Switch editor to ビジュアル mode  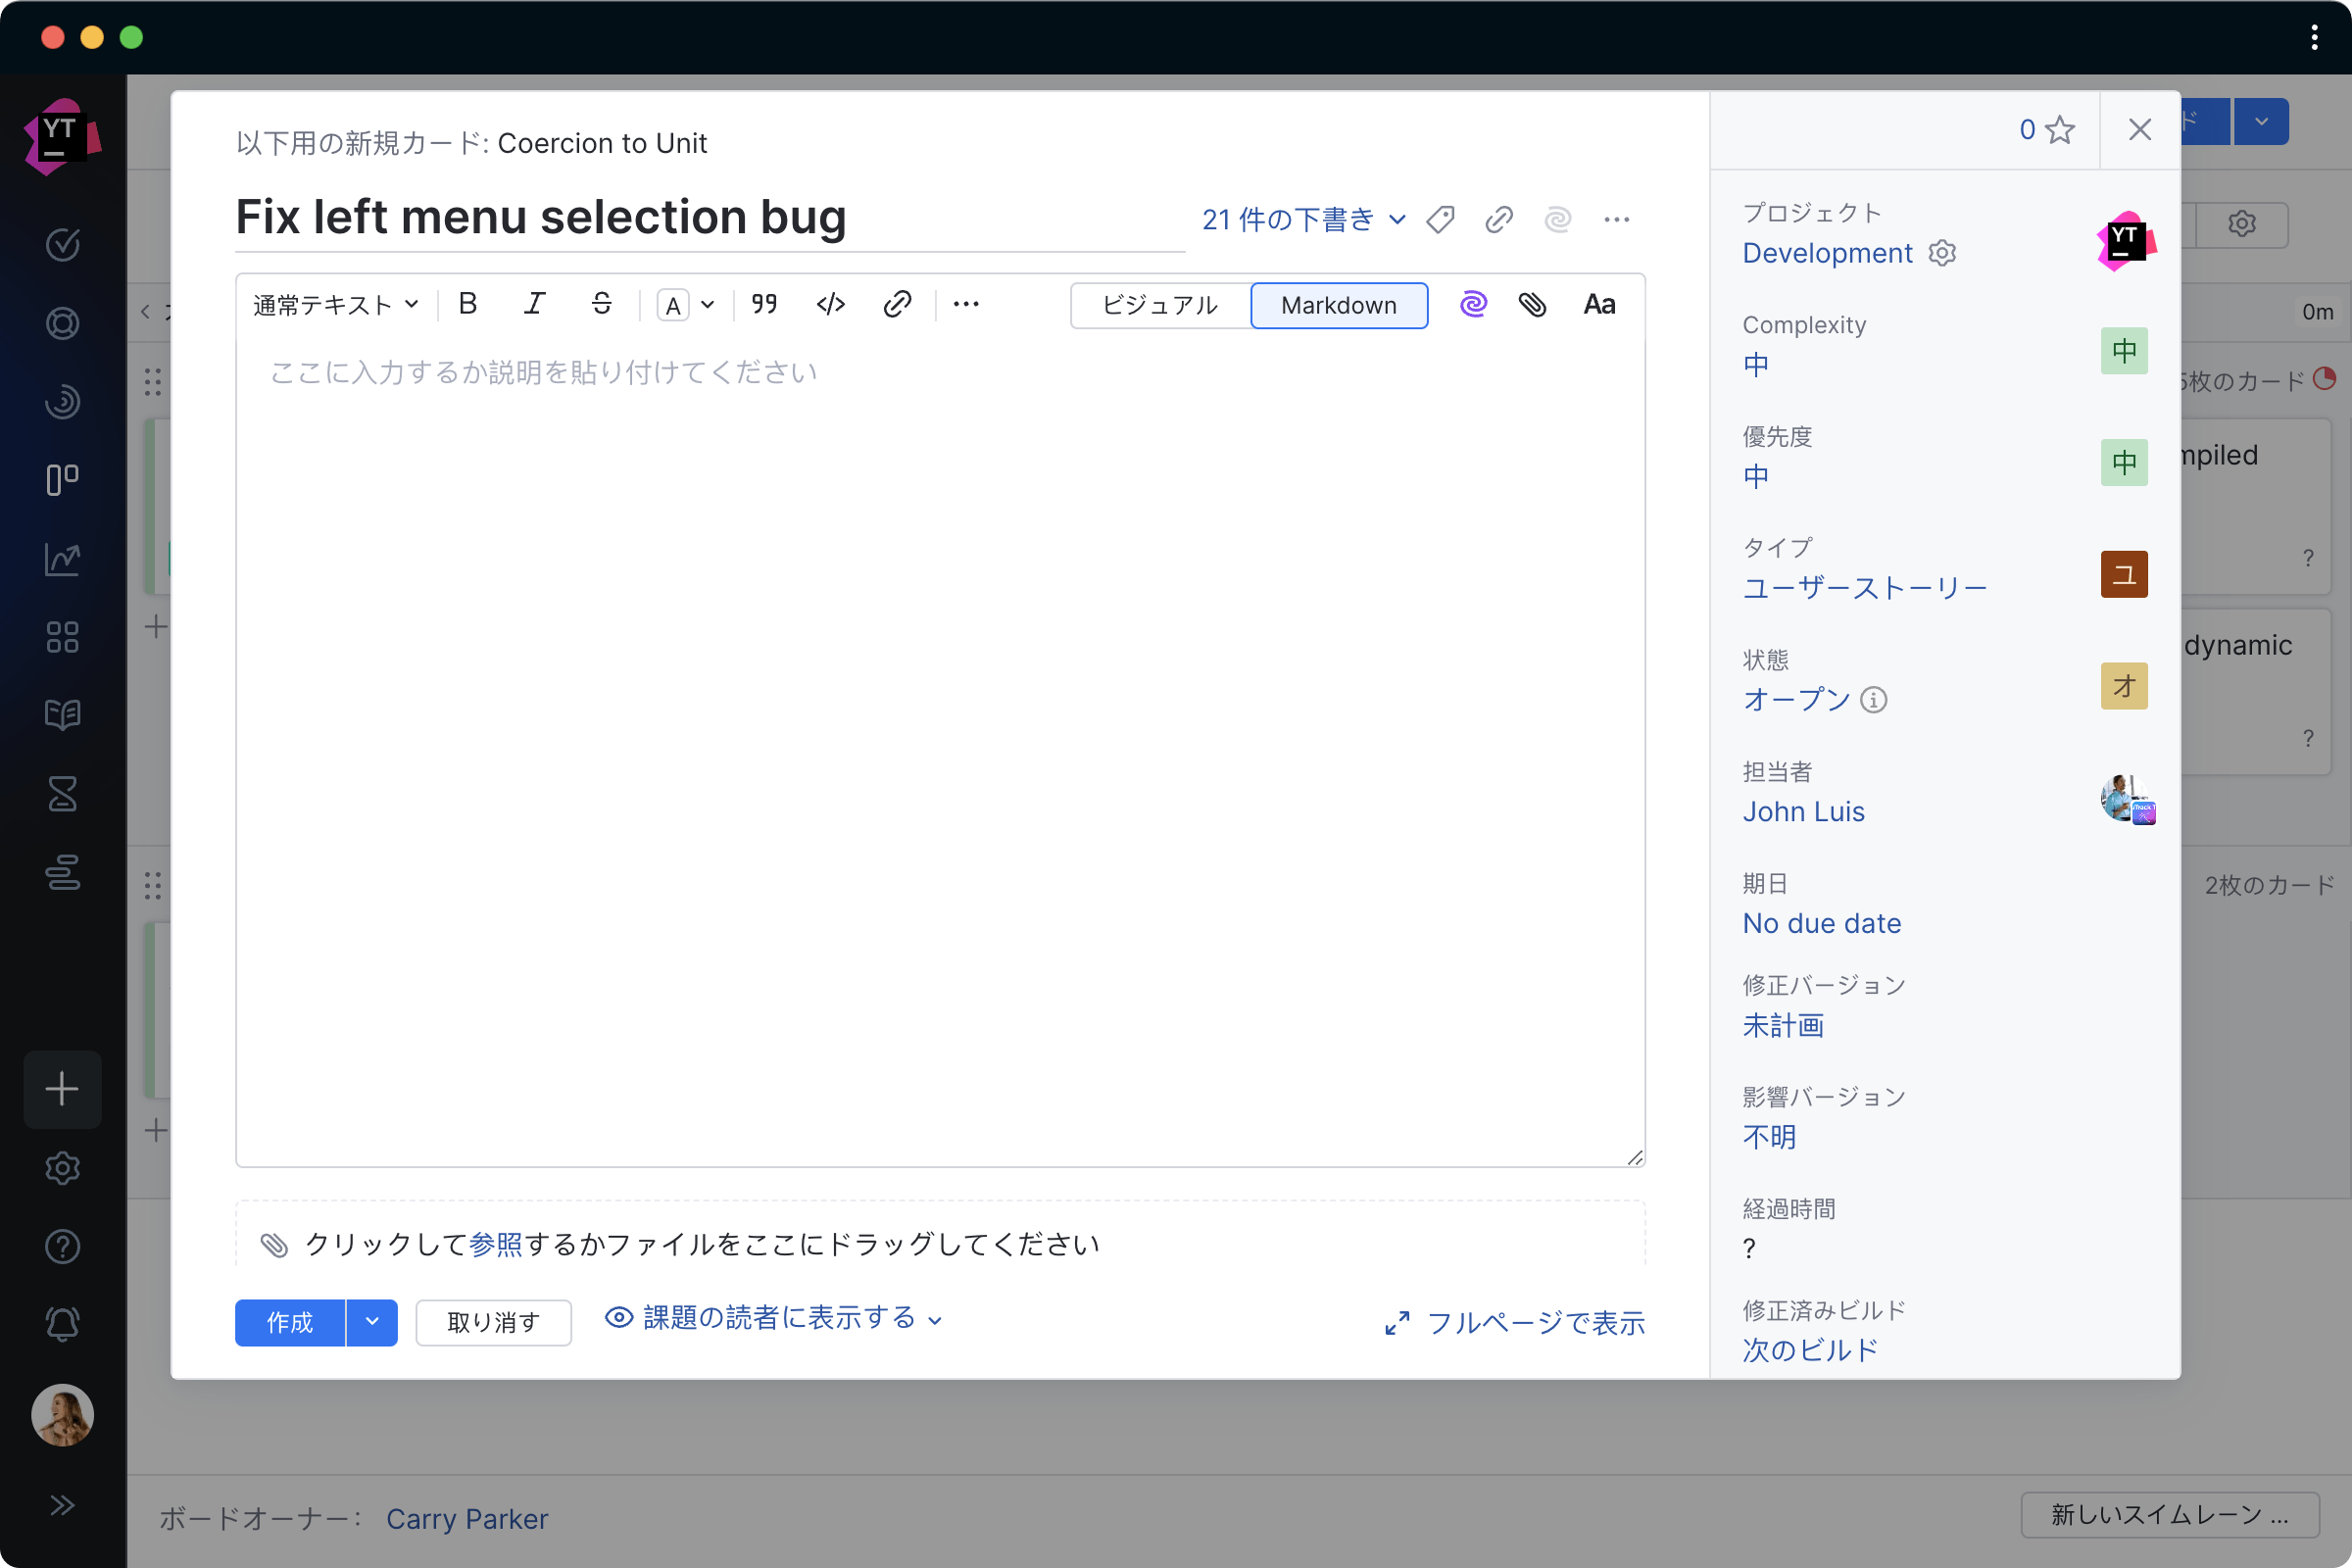(1160, 305)
